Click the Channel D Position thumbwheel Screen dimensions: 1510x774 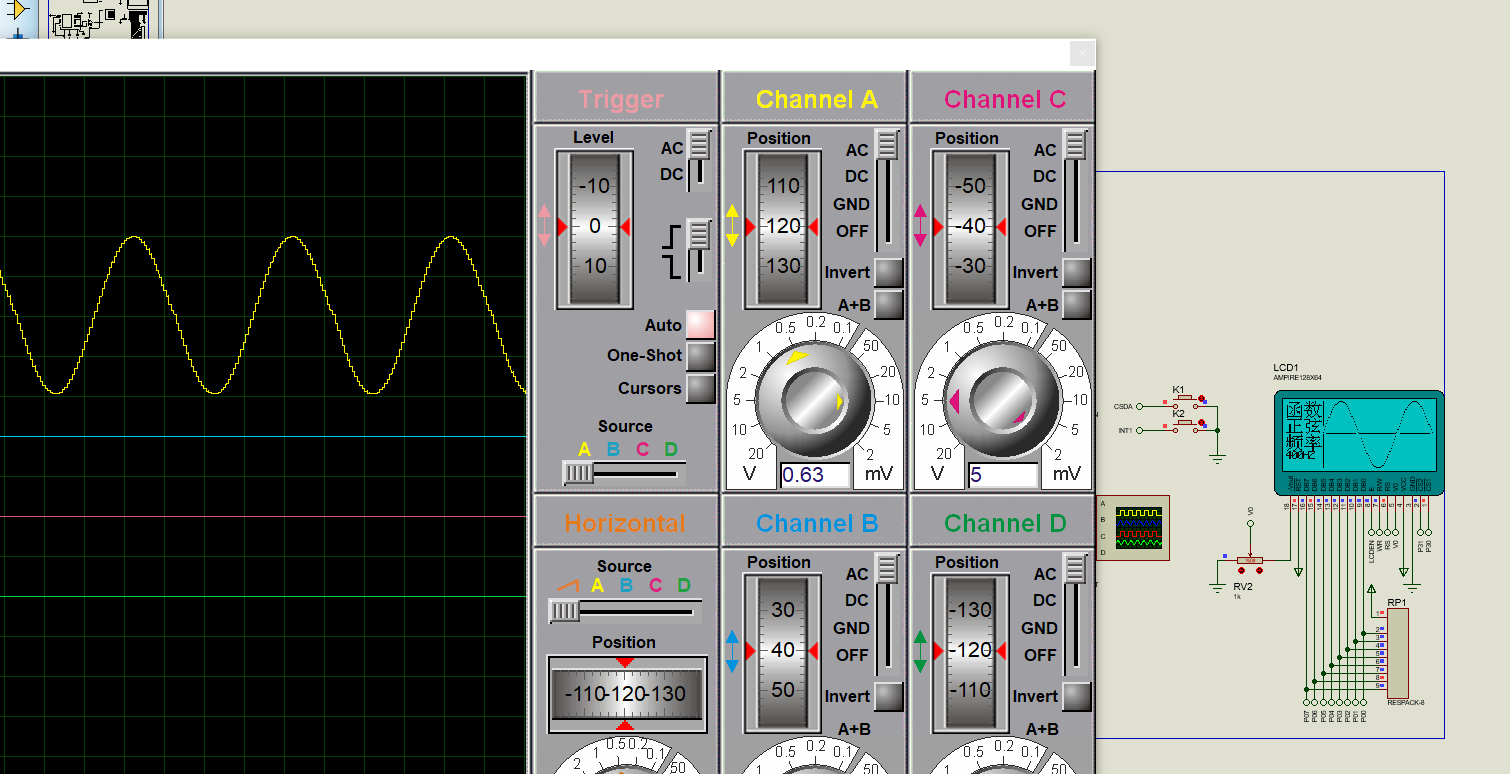[x=970, y=652]
